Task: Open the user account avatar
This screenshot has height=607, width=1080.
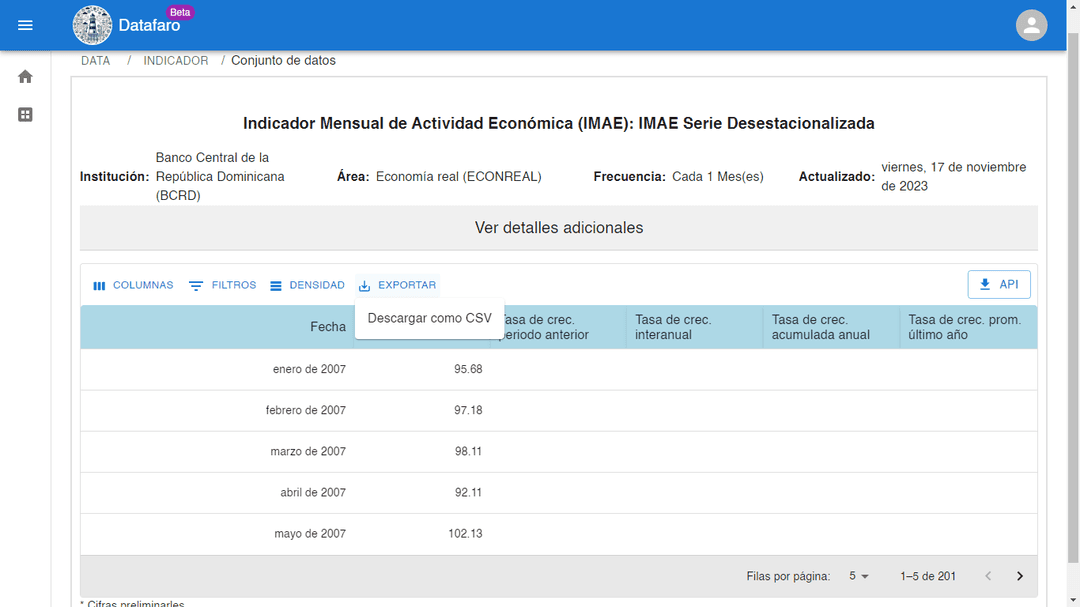Action: coord(1031,25)
